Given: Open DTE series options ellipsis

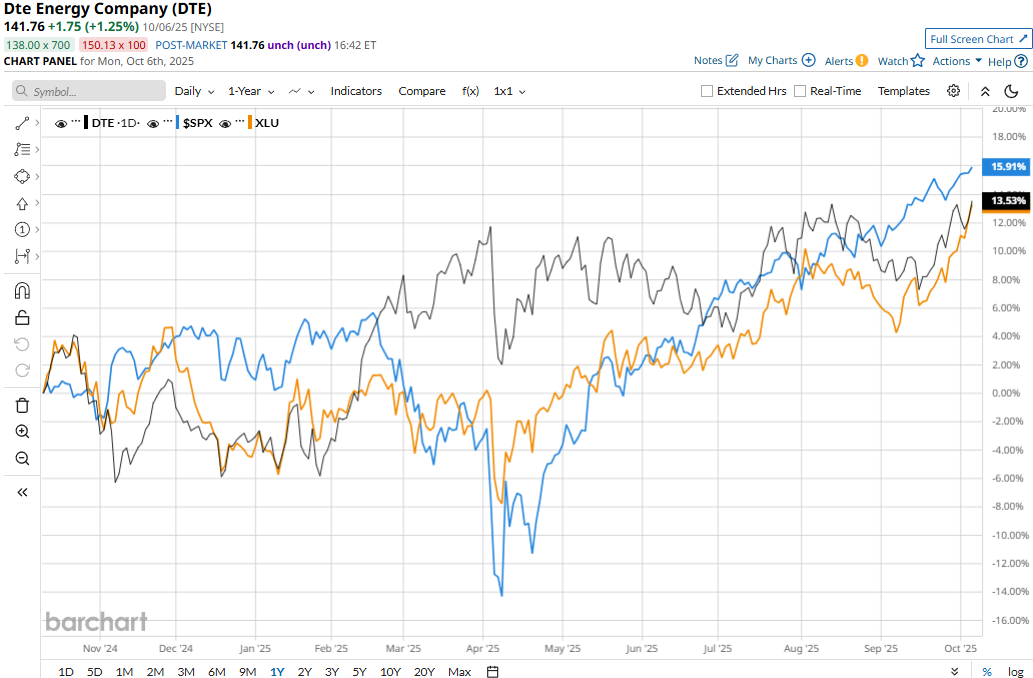Looking at the screenshot, I should (x=76, y=121).
